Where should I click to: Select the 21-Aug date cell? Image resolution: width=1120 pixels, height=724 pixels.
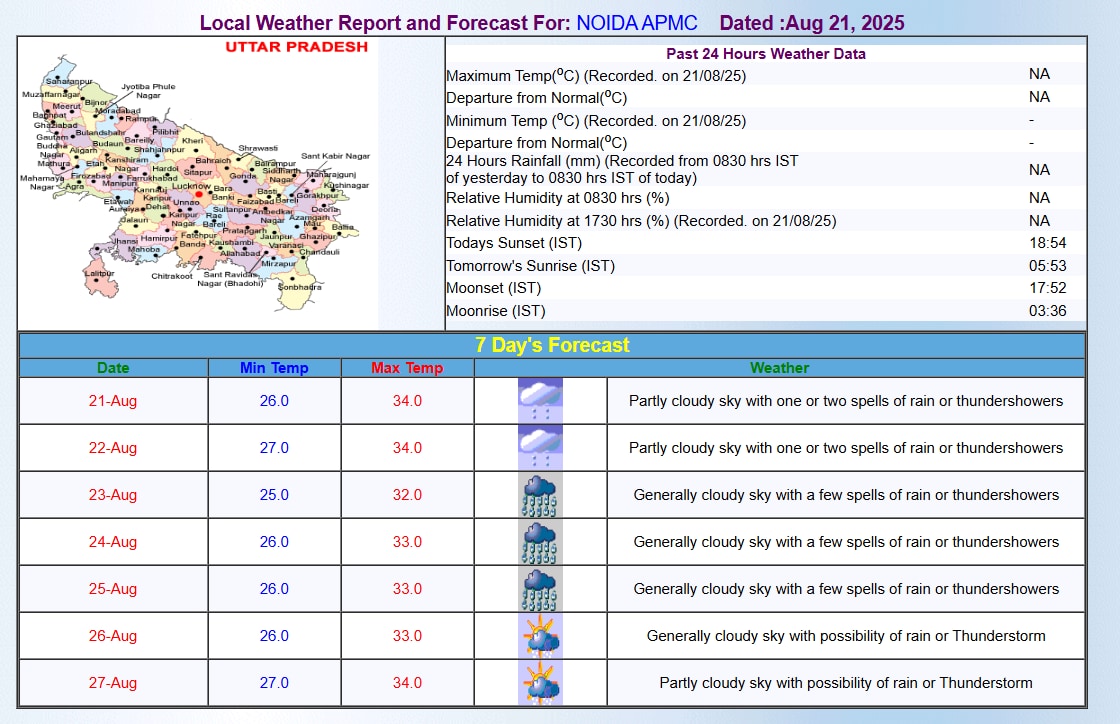[113, 401]
